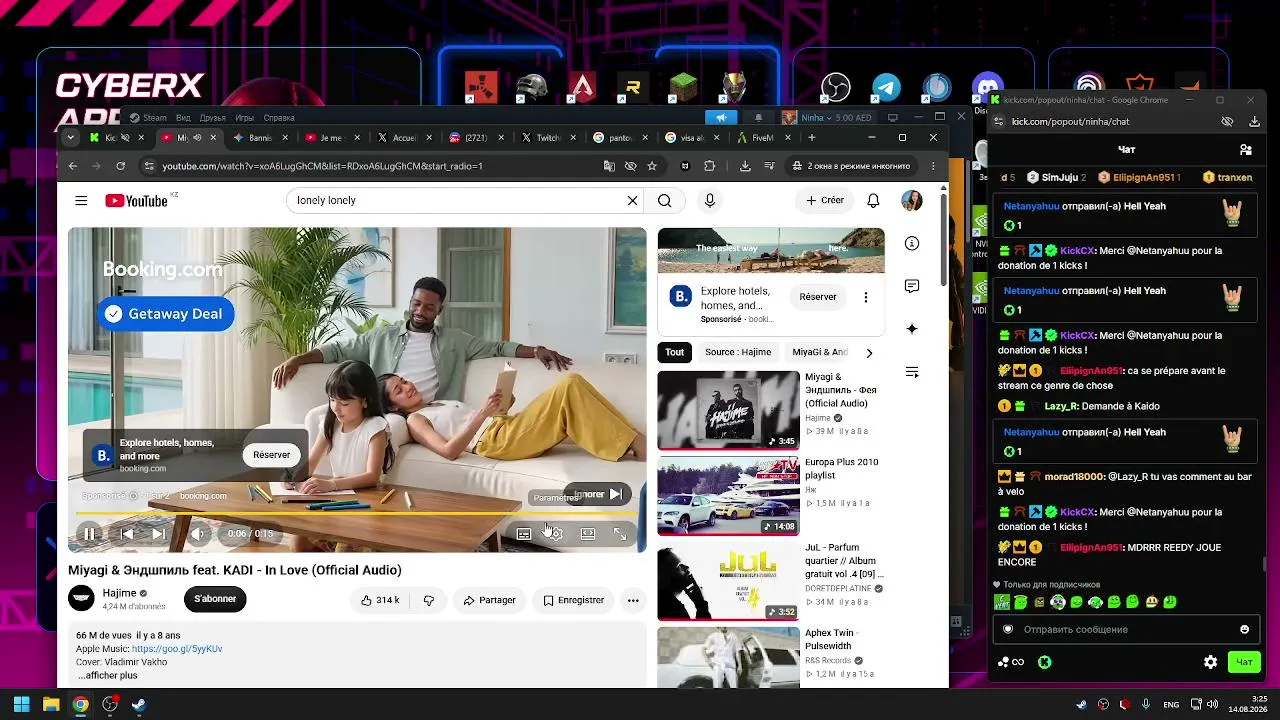Switch to the Twitch browser tab

[540, 137]
